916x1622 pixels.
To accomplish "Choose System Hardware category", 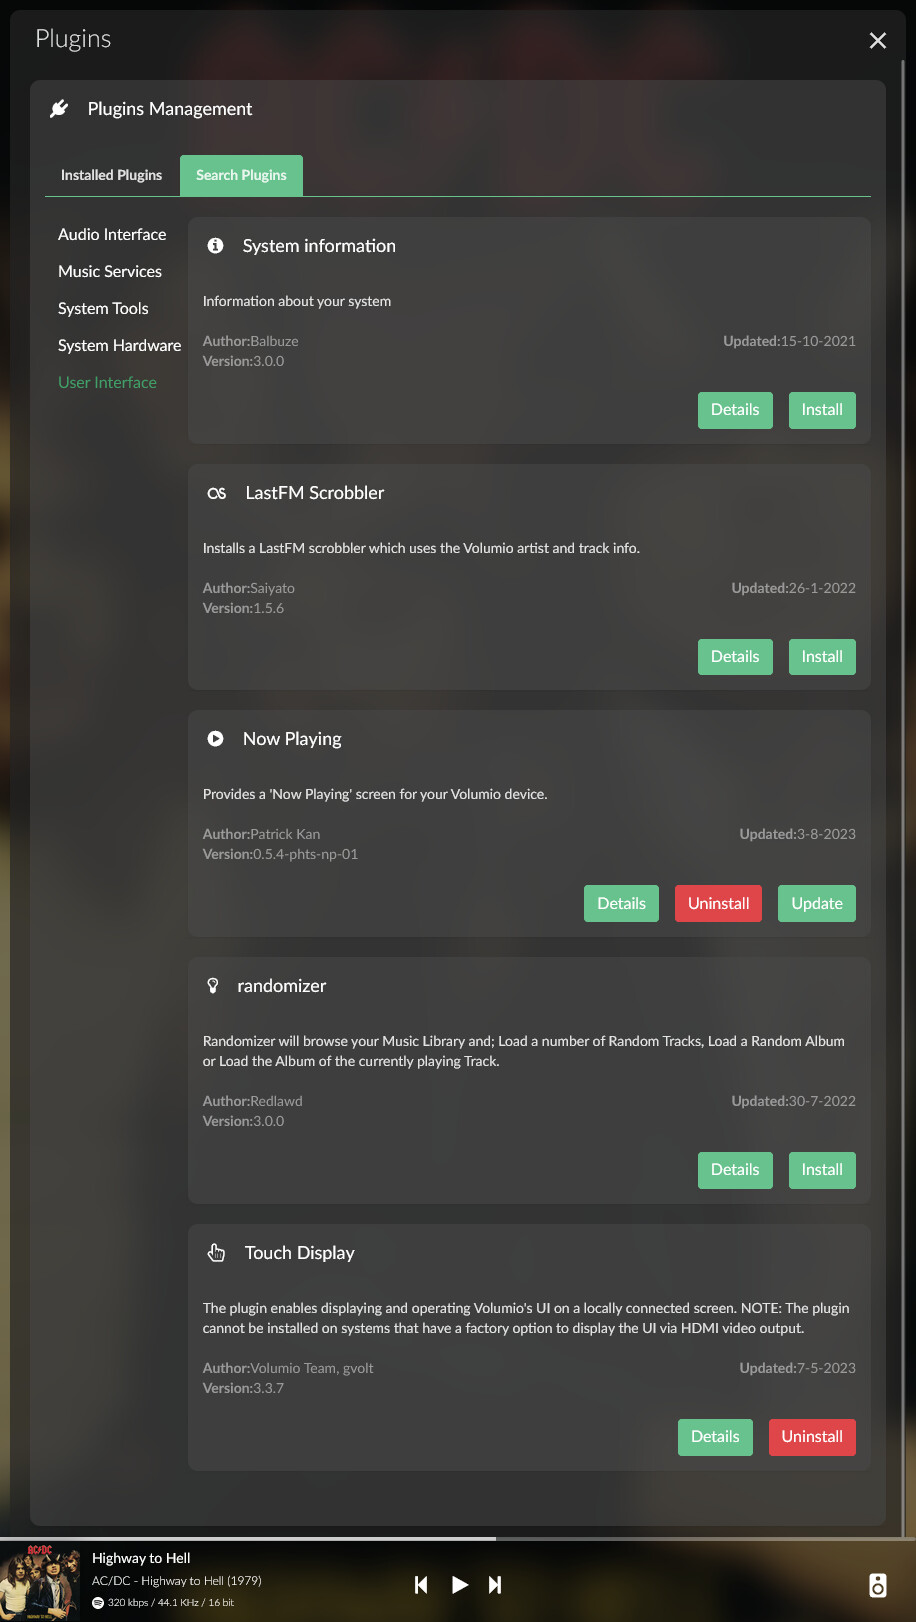I will (120, 345).
